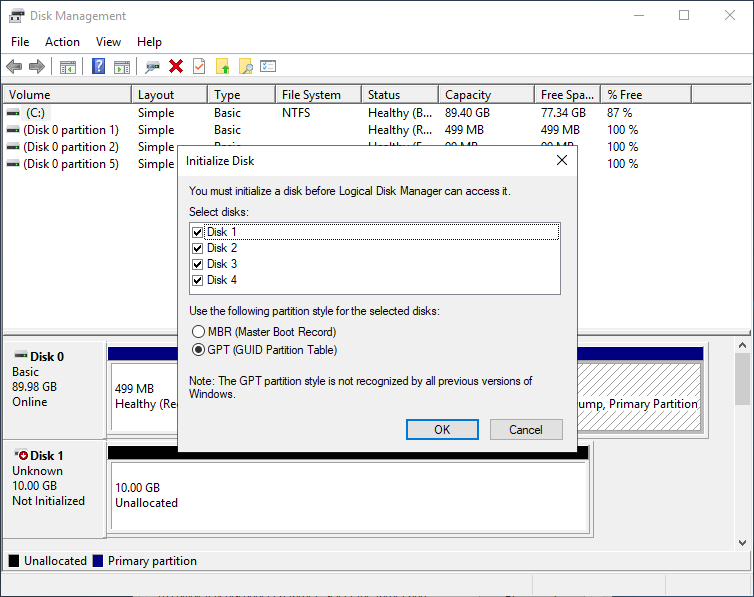Sort volumes by the Capacity column header
This screenshot has height=597, width=754.
click(468, 95)
